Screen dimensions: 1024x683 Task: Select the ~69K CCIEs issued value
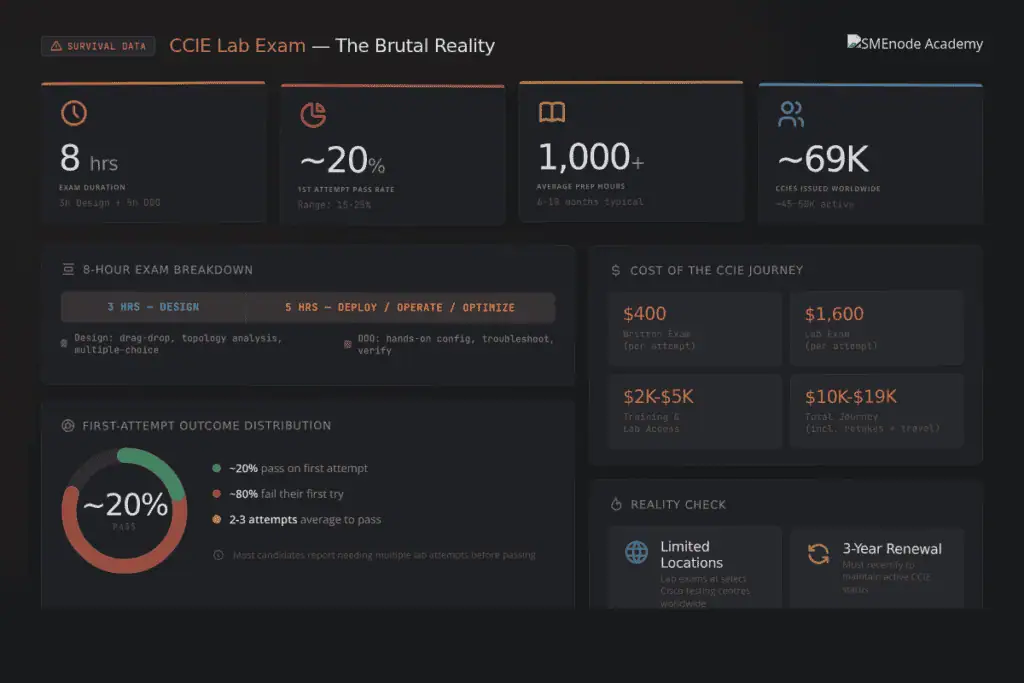pos(823,159)
